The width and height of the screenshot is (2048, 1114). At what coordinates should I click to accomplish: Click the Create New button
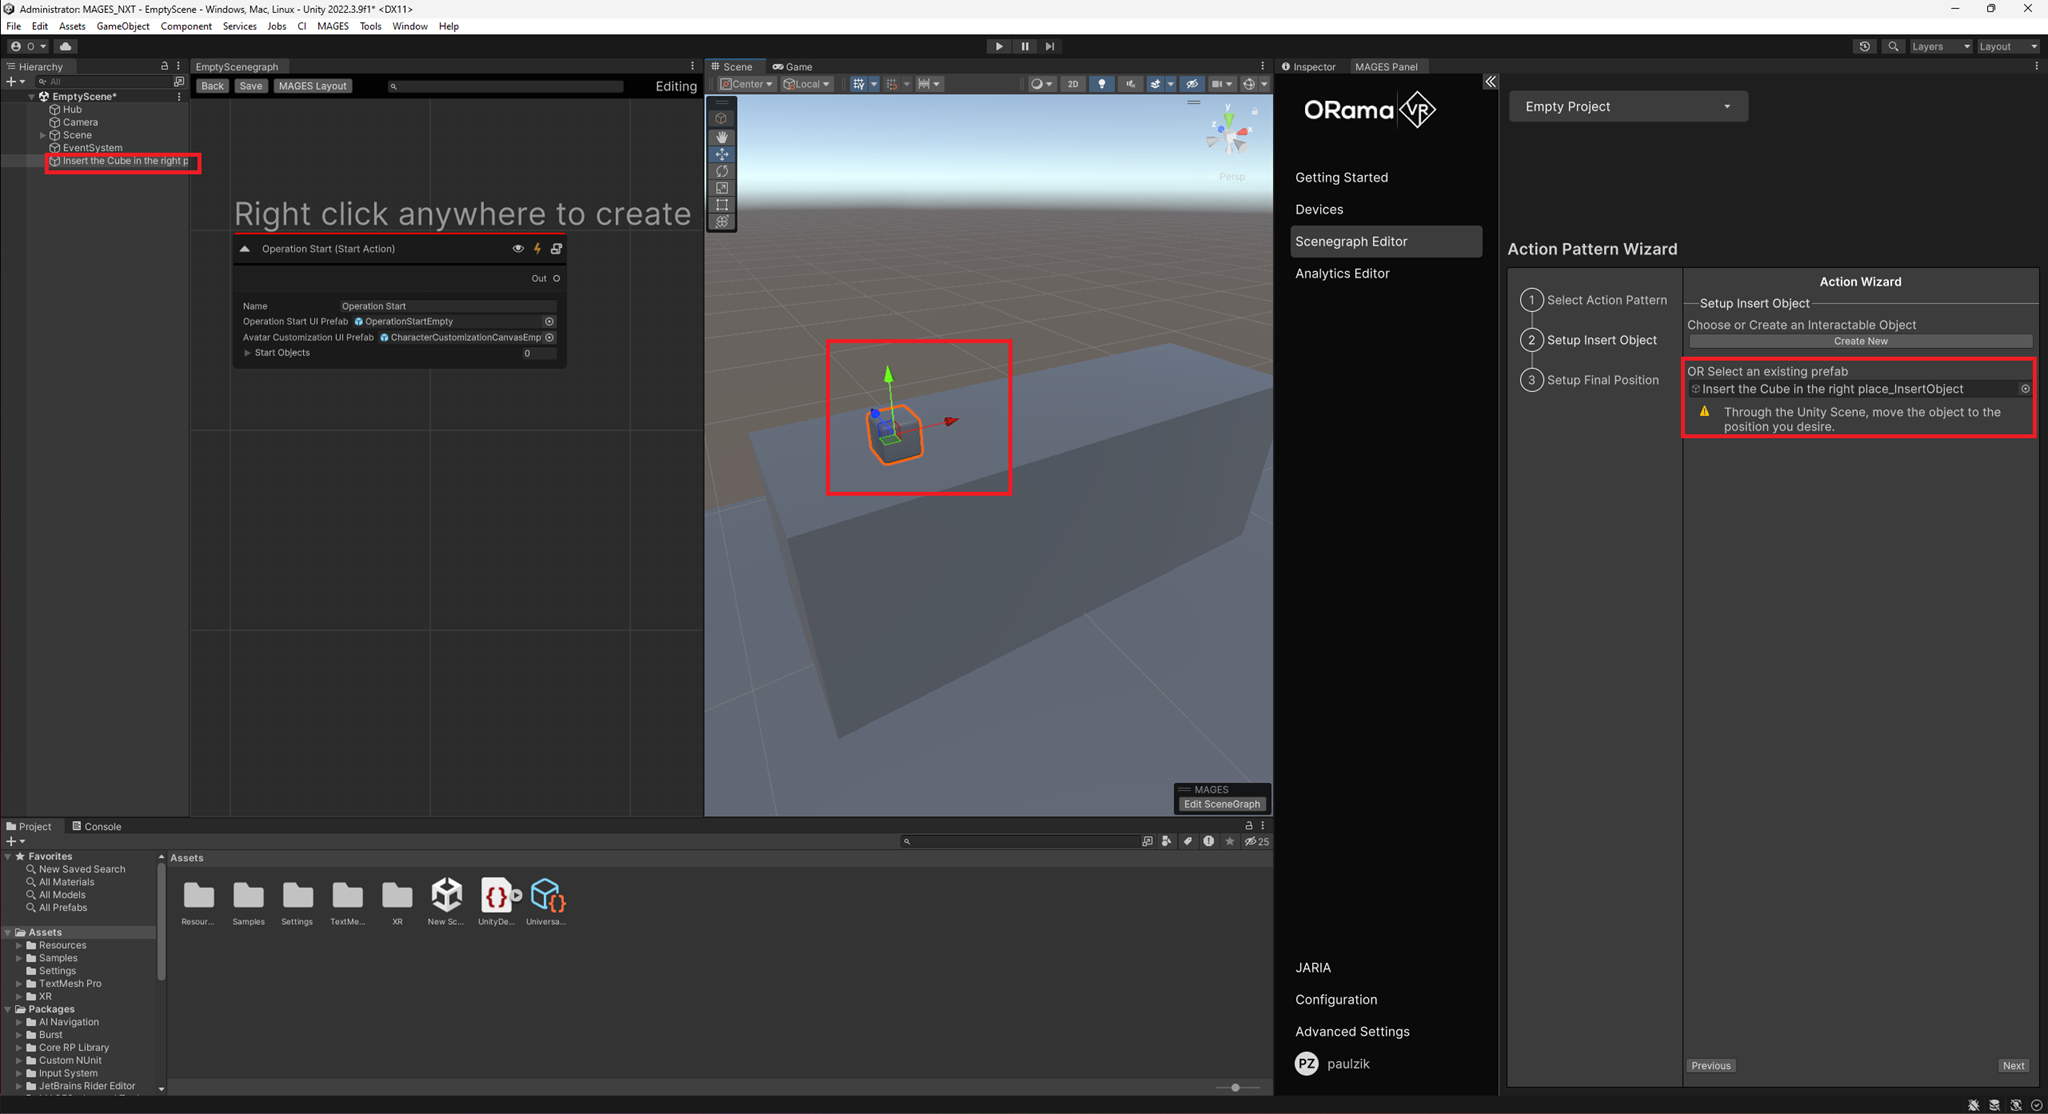tap(1860, 341)
